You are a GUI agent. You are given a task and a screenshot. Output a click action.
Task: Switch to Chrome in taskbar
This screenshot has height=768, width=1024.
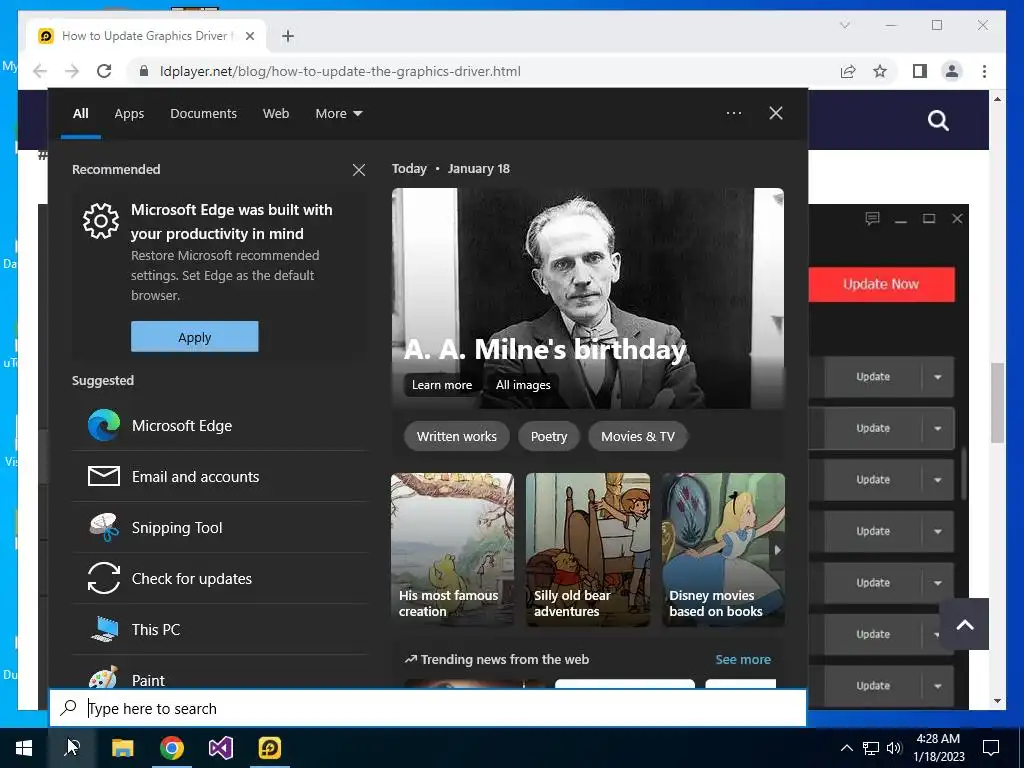tap(172, 748)
